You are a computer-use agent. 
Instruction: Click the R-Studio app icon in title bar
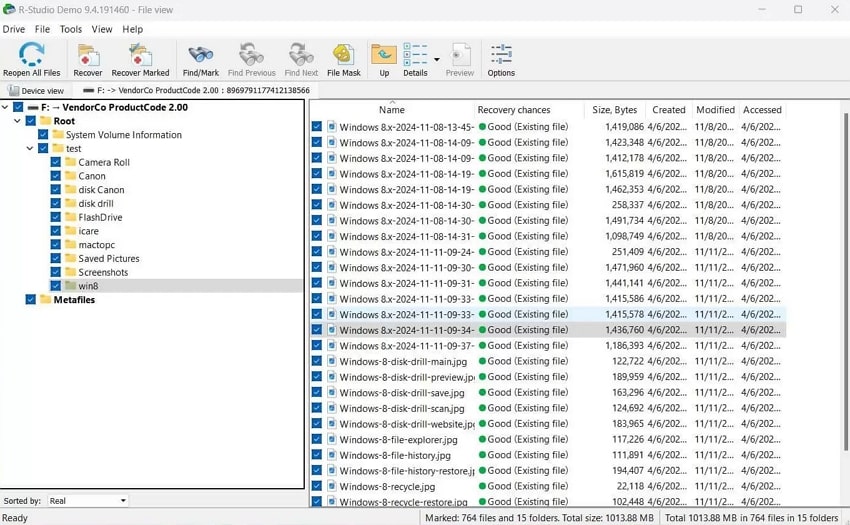click(9, 9)
